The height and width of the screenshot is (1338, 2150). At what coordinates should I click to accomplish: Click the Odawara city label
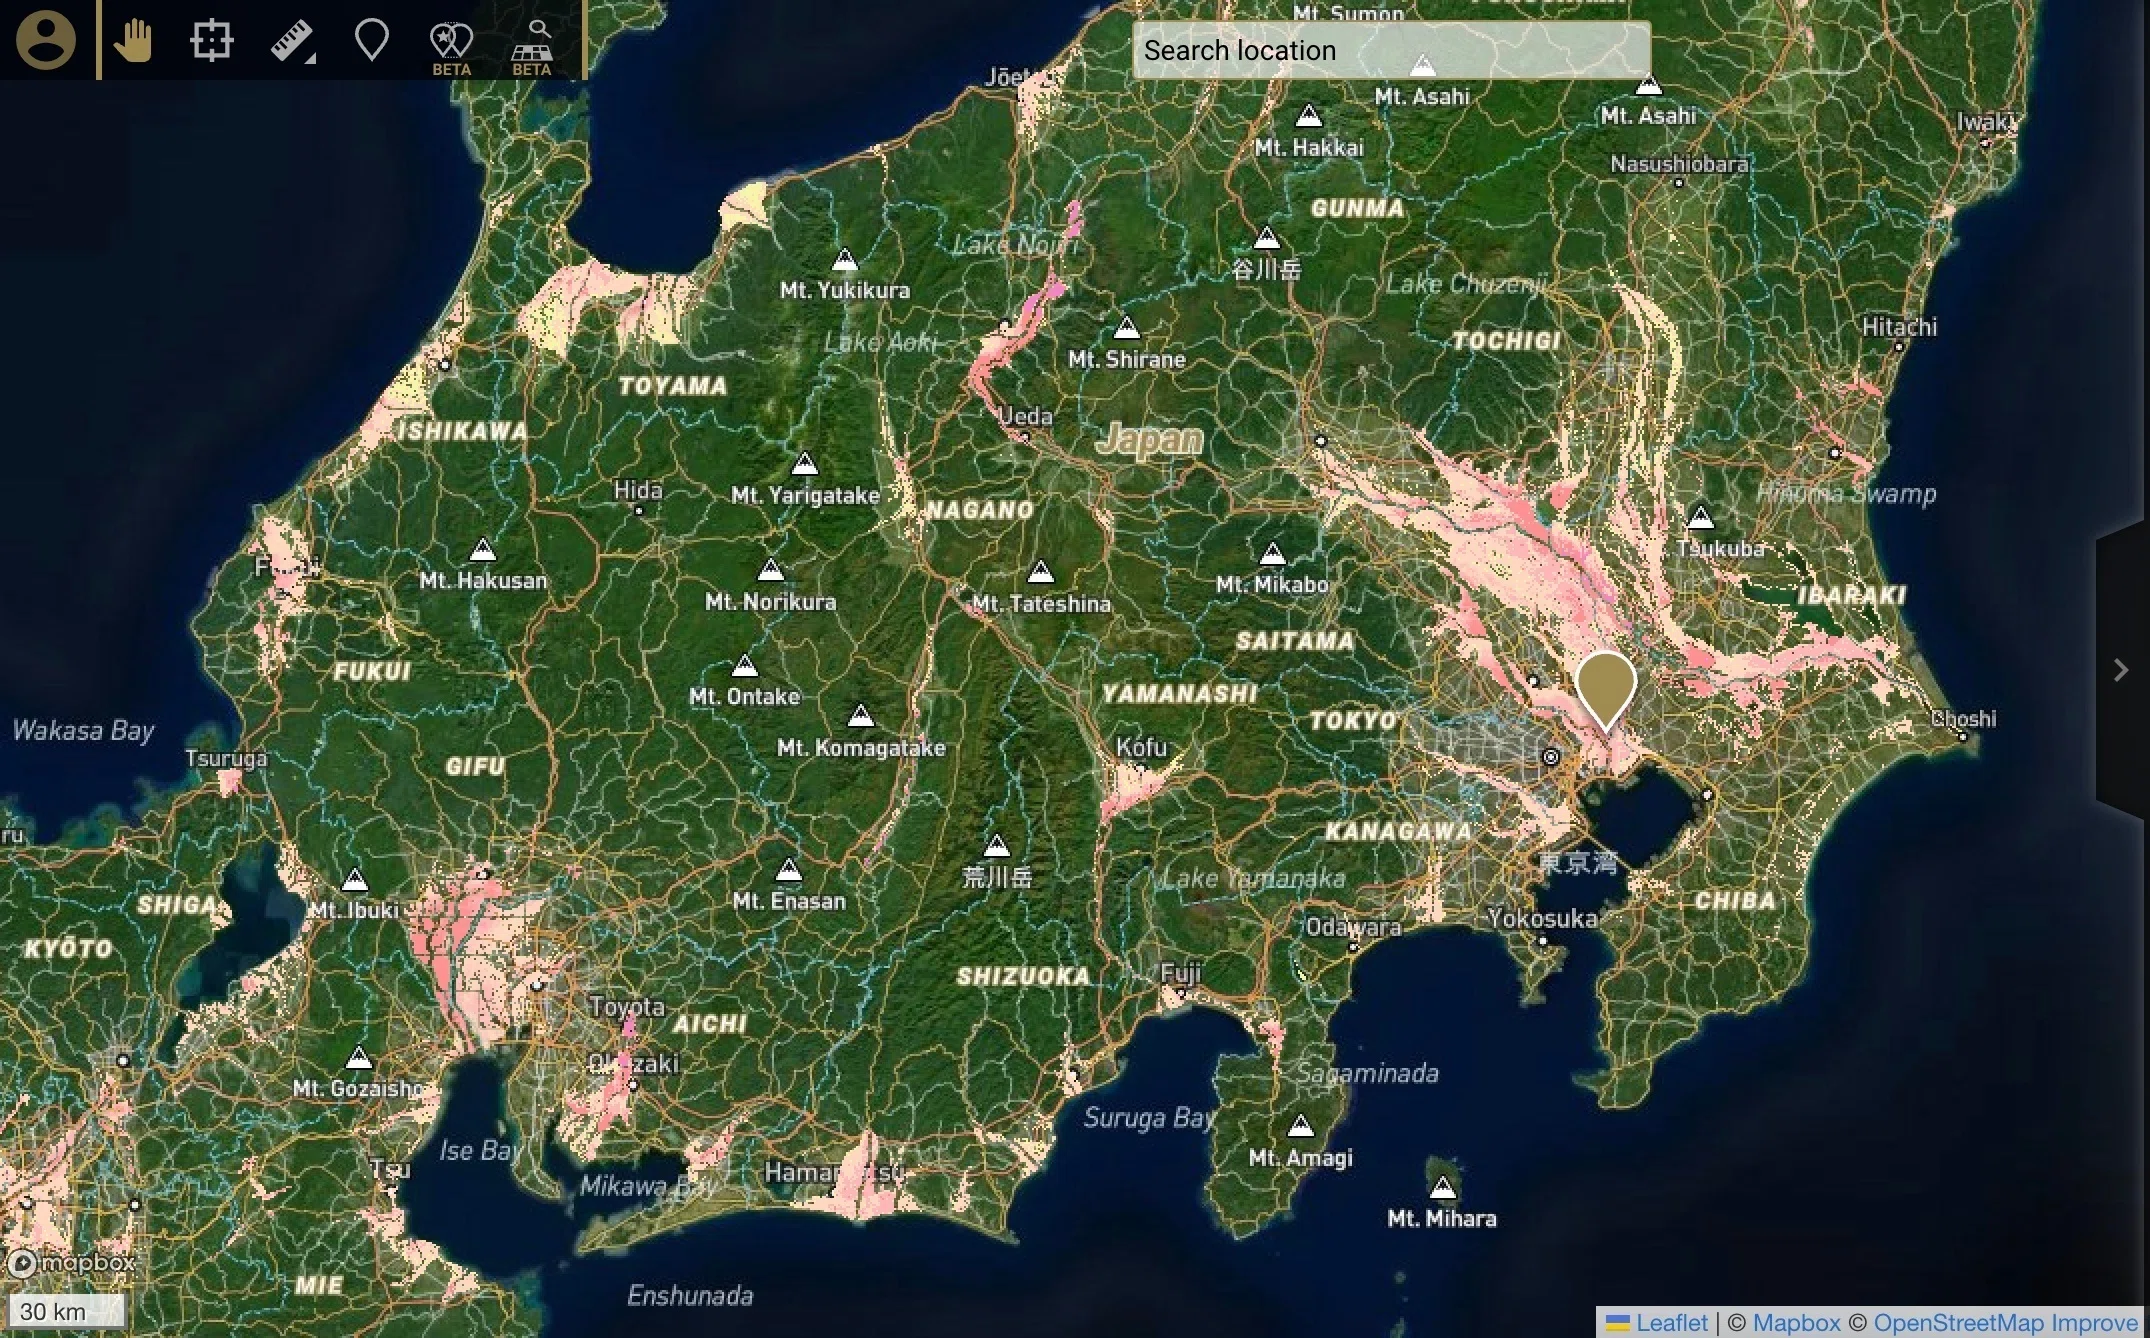1354,927
